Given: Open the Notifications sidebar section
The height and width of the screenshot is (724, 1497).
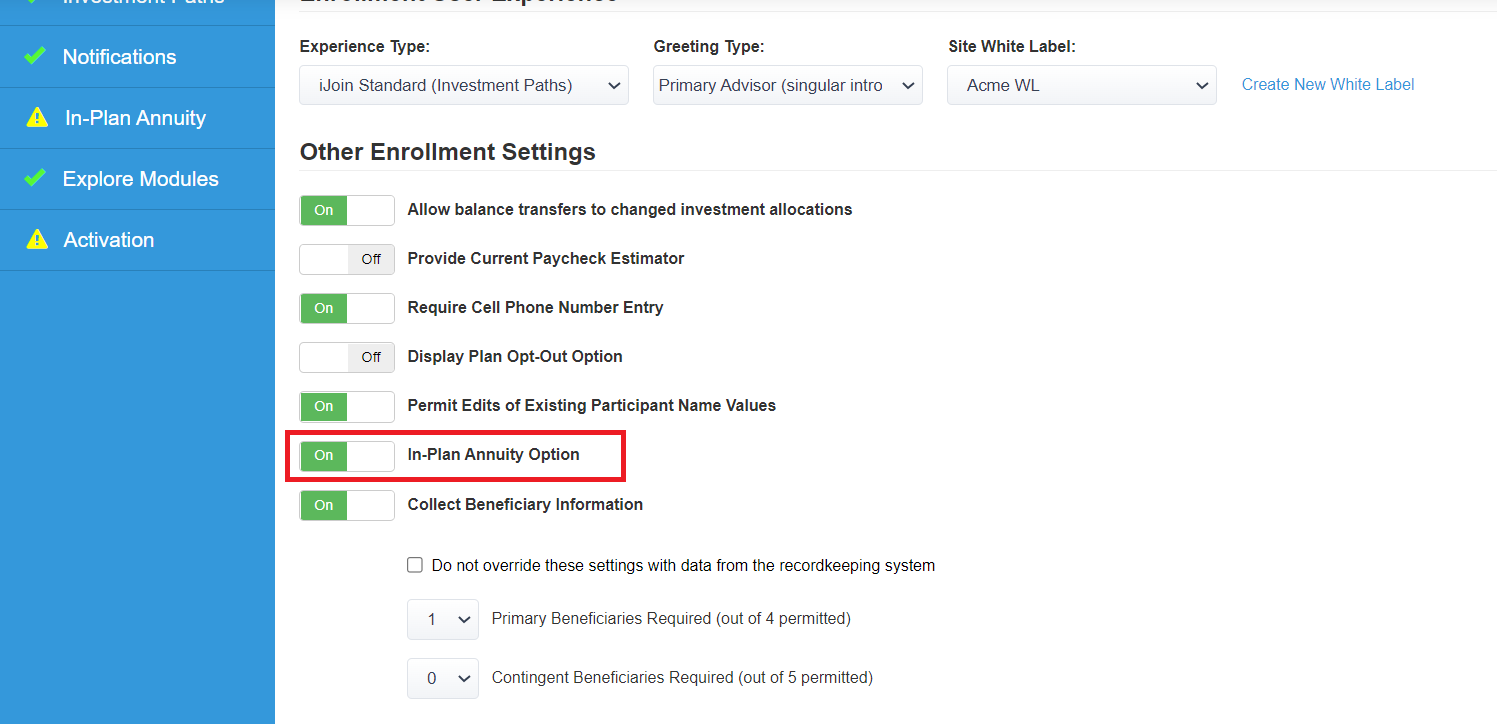Looking at the screenshot, I should tap(137, 57).
